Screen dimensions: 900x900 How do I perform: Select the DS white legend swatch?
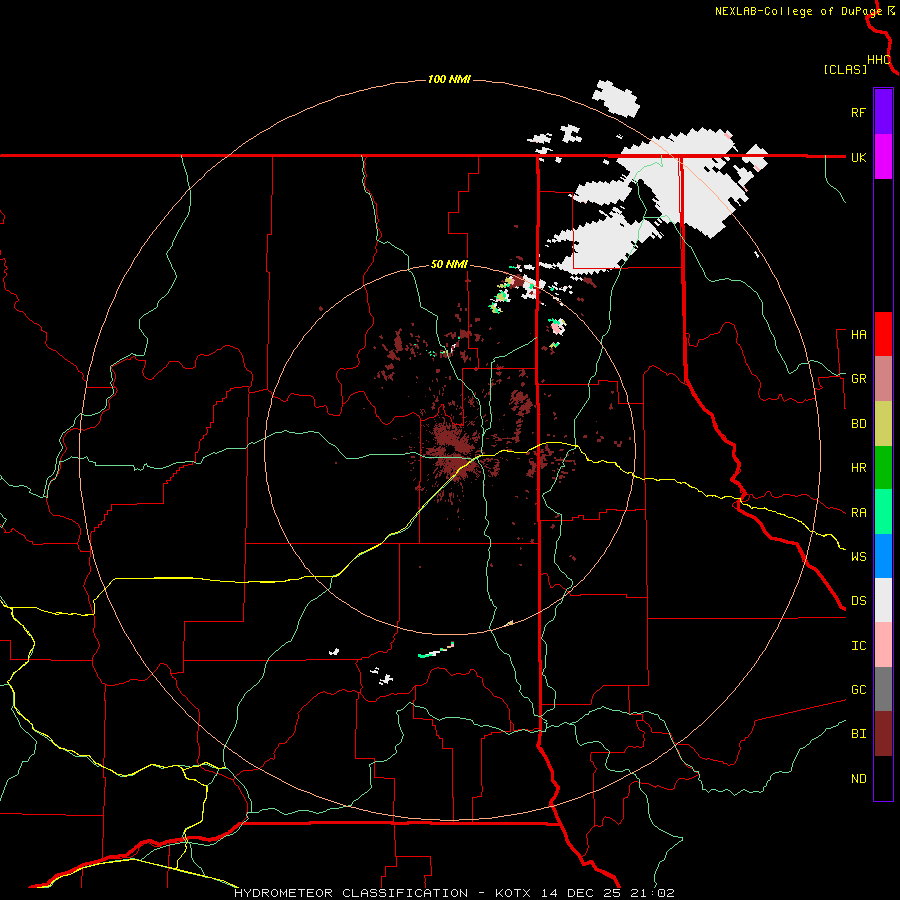(883, 600)
